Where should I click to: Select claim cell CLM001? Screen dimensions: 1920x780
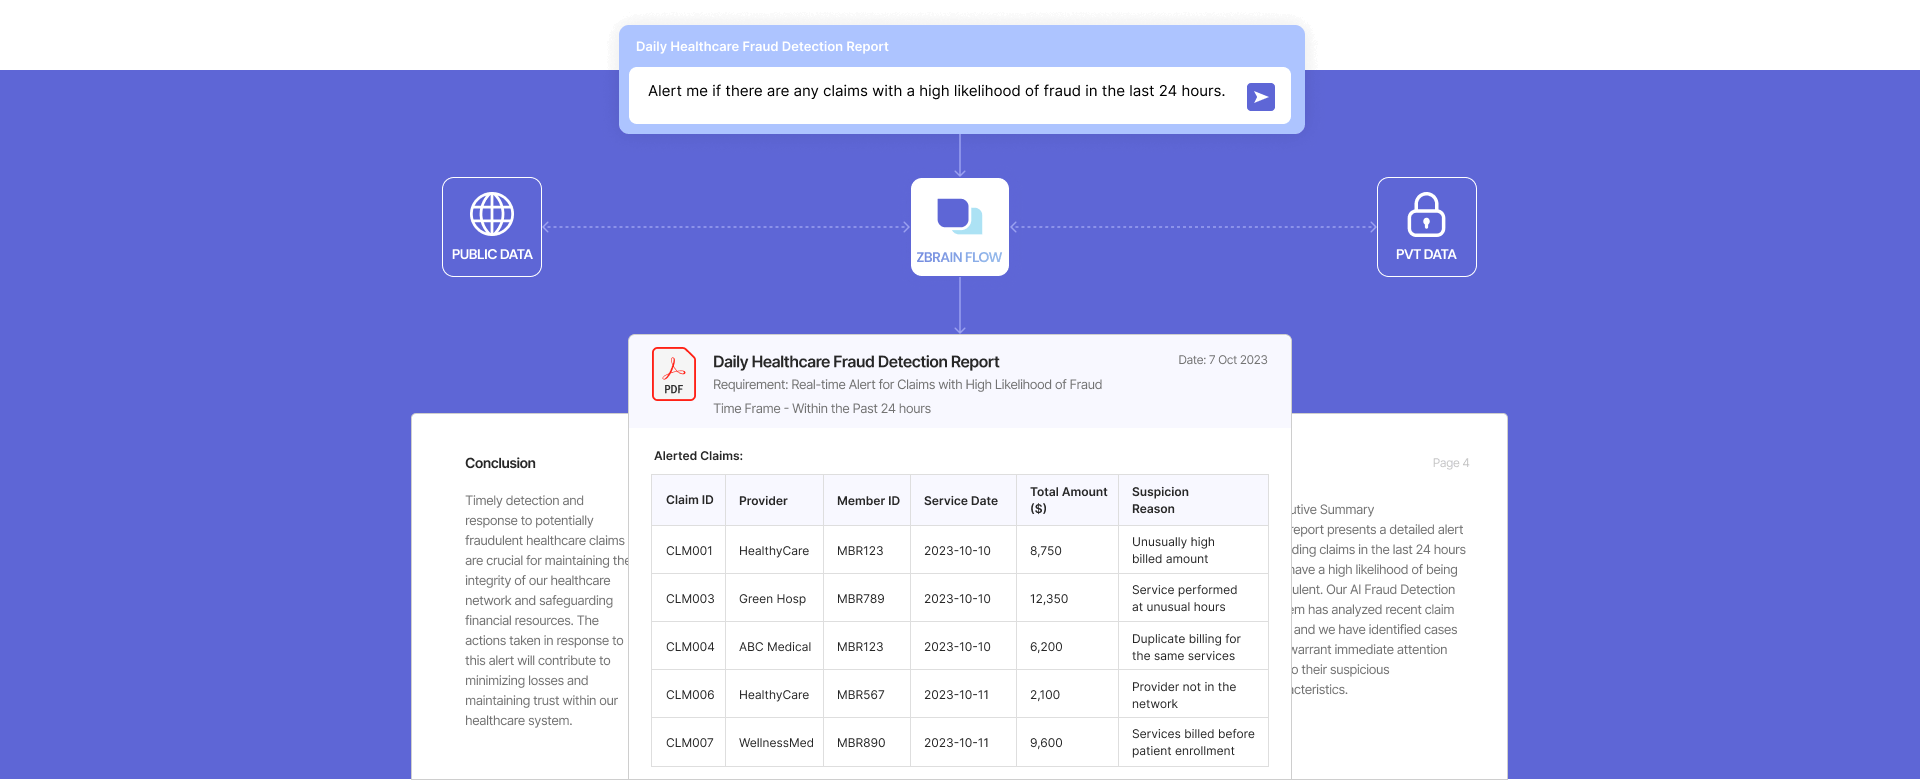(x=689, y=551)
